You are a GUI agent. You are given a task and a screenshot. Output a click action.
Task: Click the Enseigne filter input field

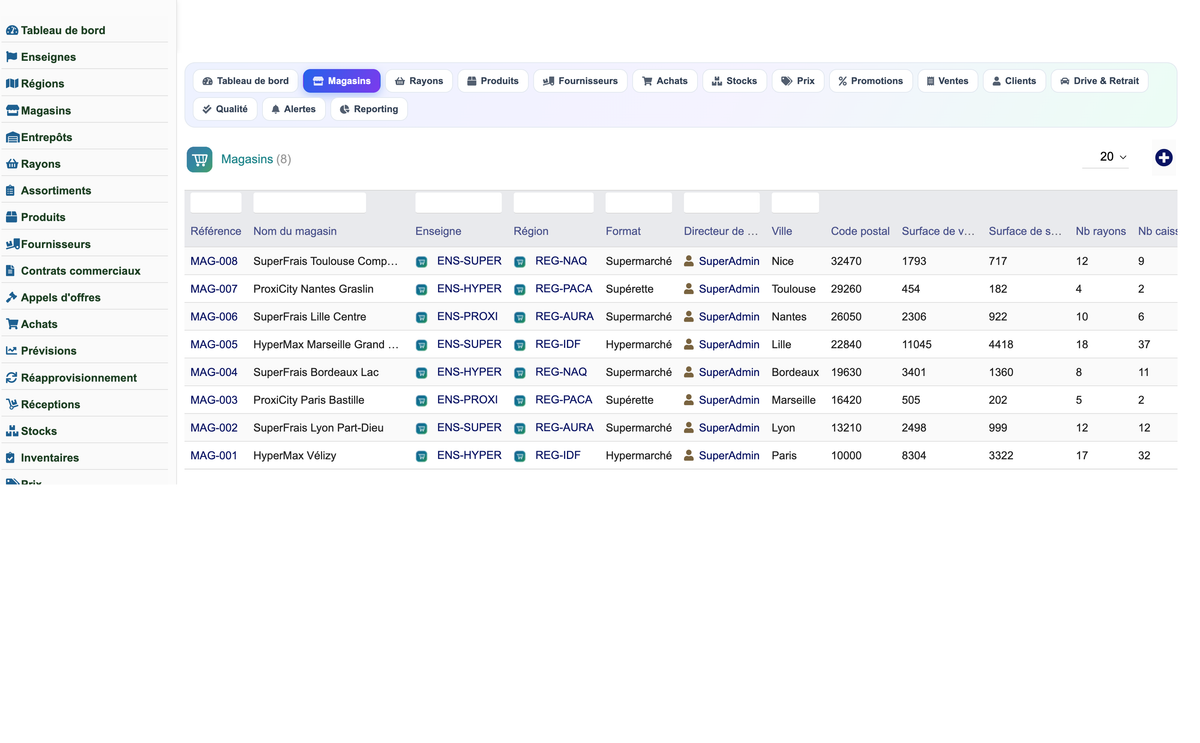point(459,202)
